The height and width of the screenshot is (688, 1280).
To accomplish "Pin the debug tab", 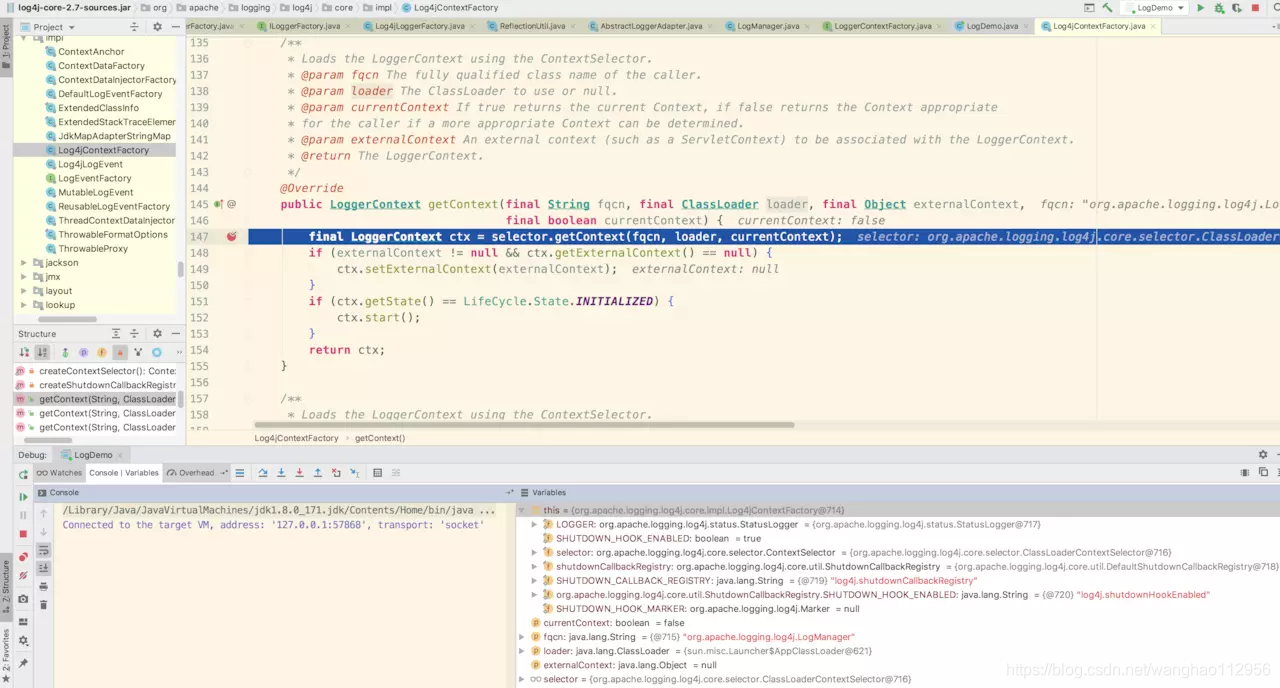I will [x=23, y=663].
